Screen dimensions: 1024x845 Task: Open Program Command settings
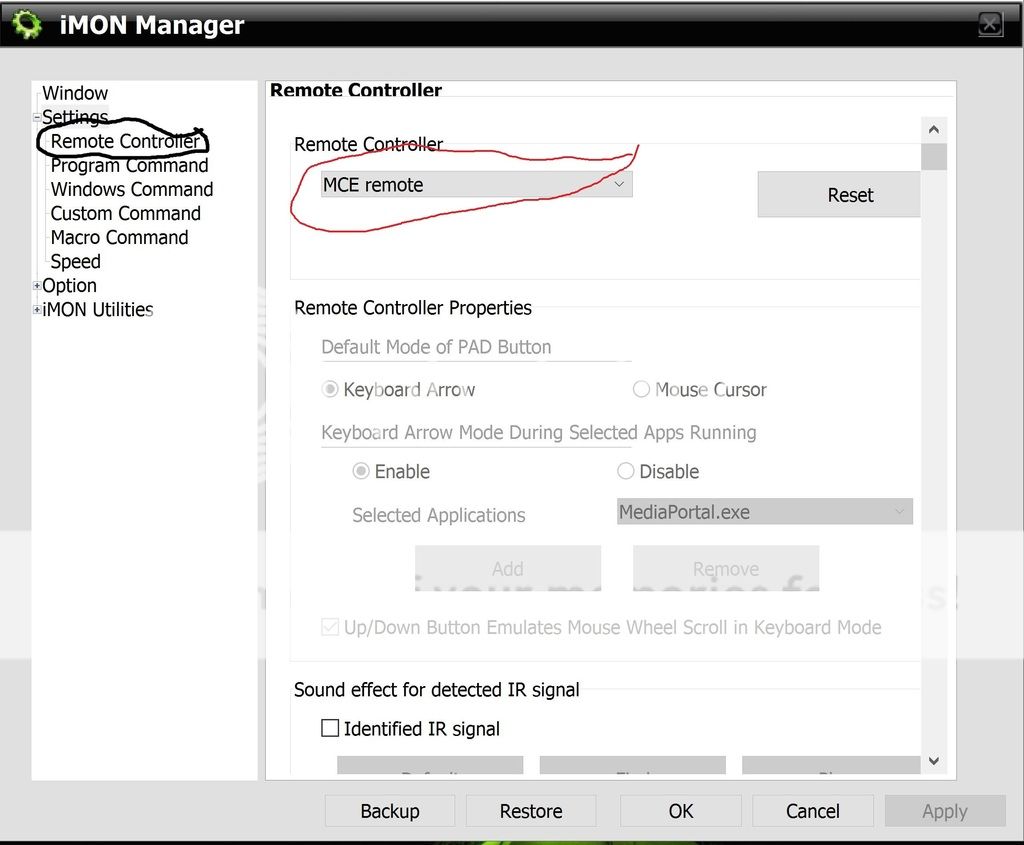129,166
